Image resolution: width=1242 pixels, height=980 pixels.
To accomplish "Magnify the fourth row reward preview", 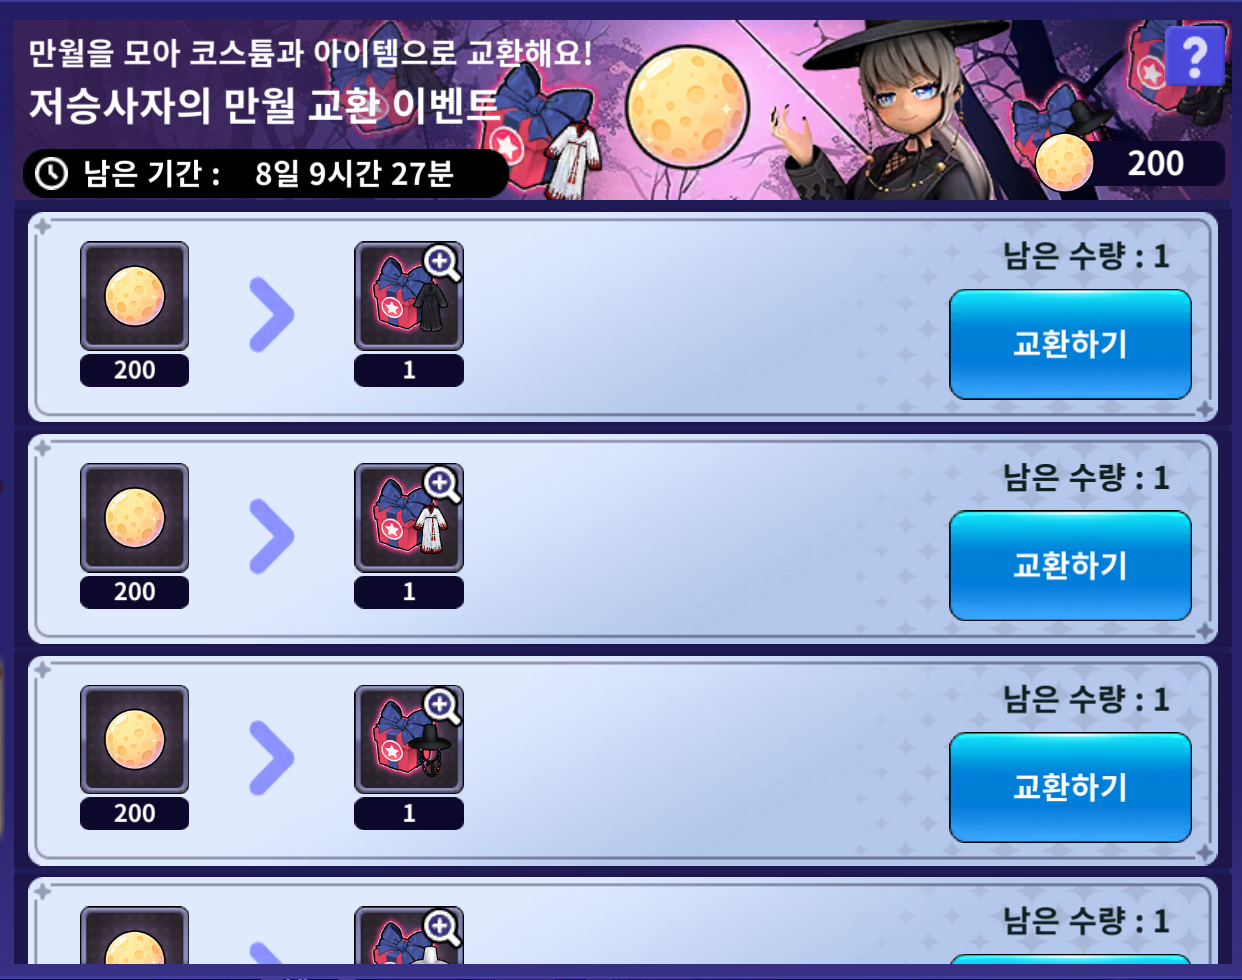I will (x=442, y=928).
